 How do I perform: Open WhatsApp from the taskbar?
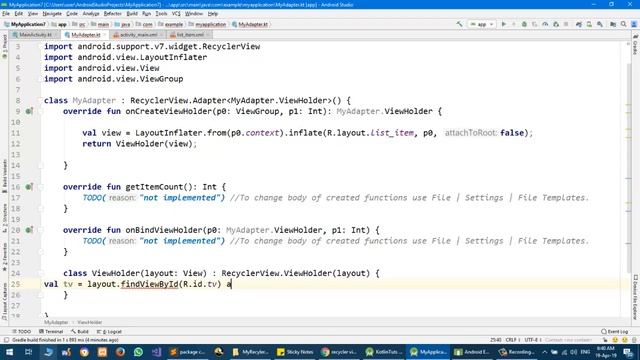point(138,352)
